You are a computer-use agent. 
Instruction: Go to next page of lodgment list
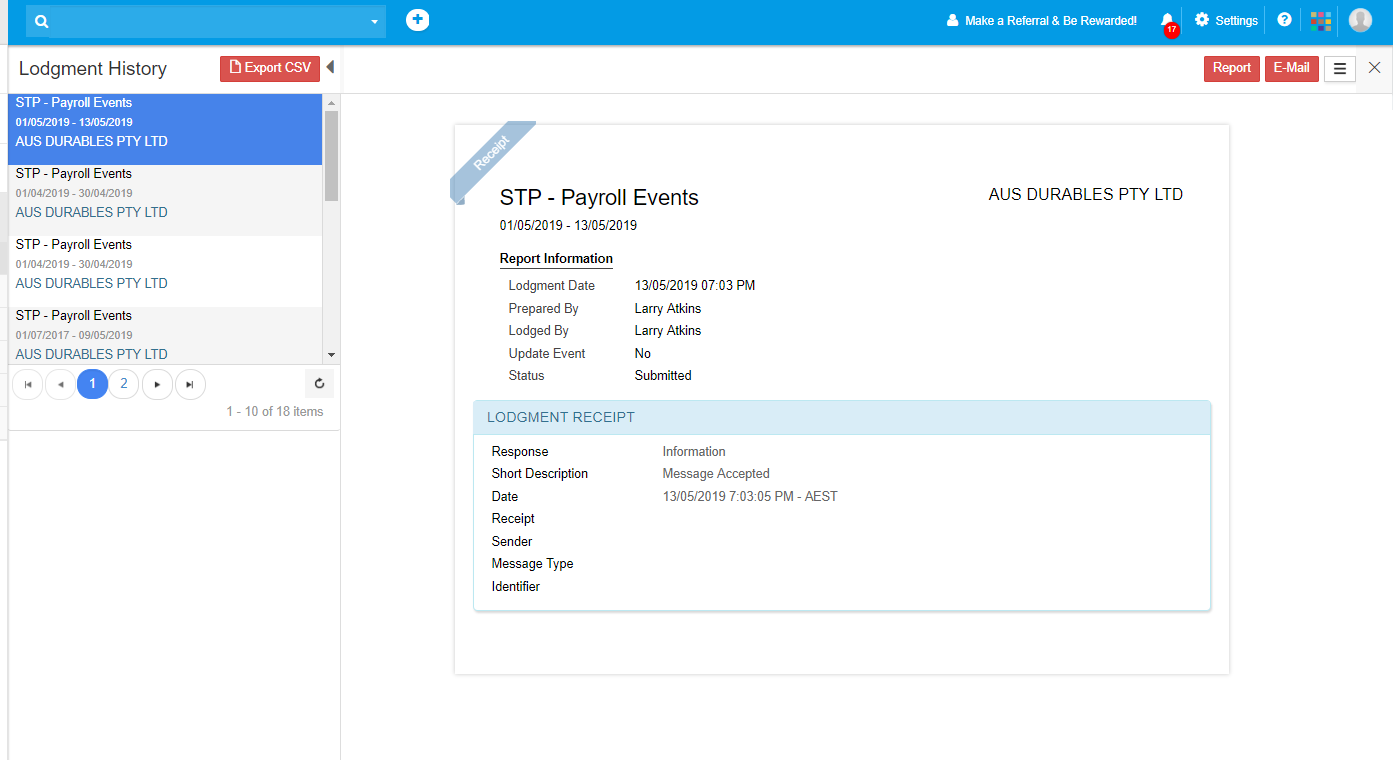pos(157,384)
